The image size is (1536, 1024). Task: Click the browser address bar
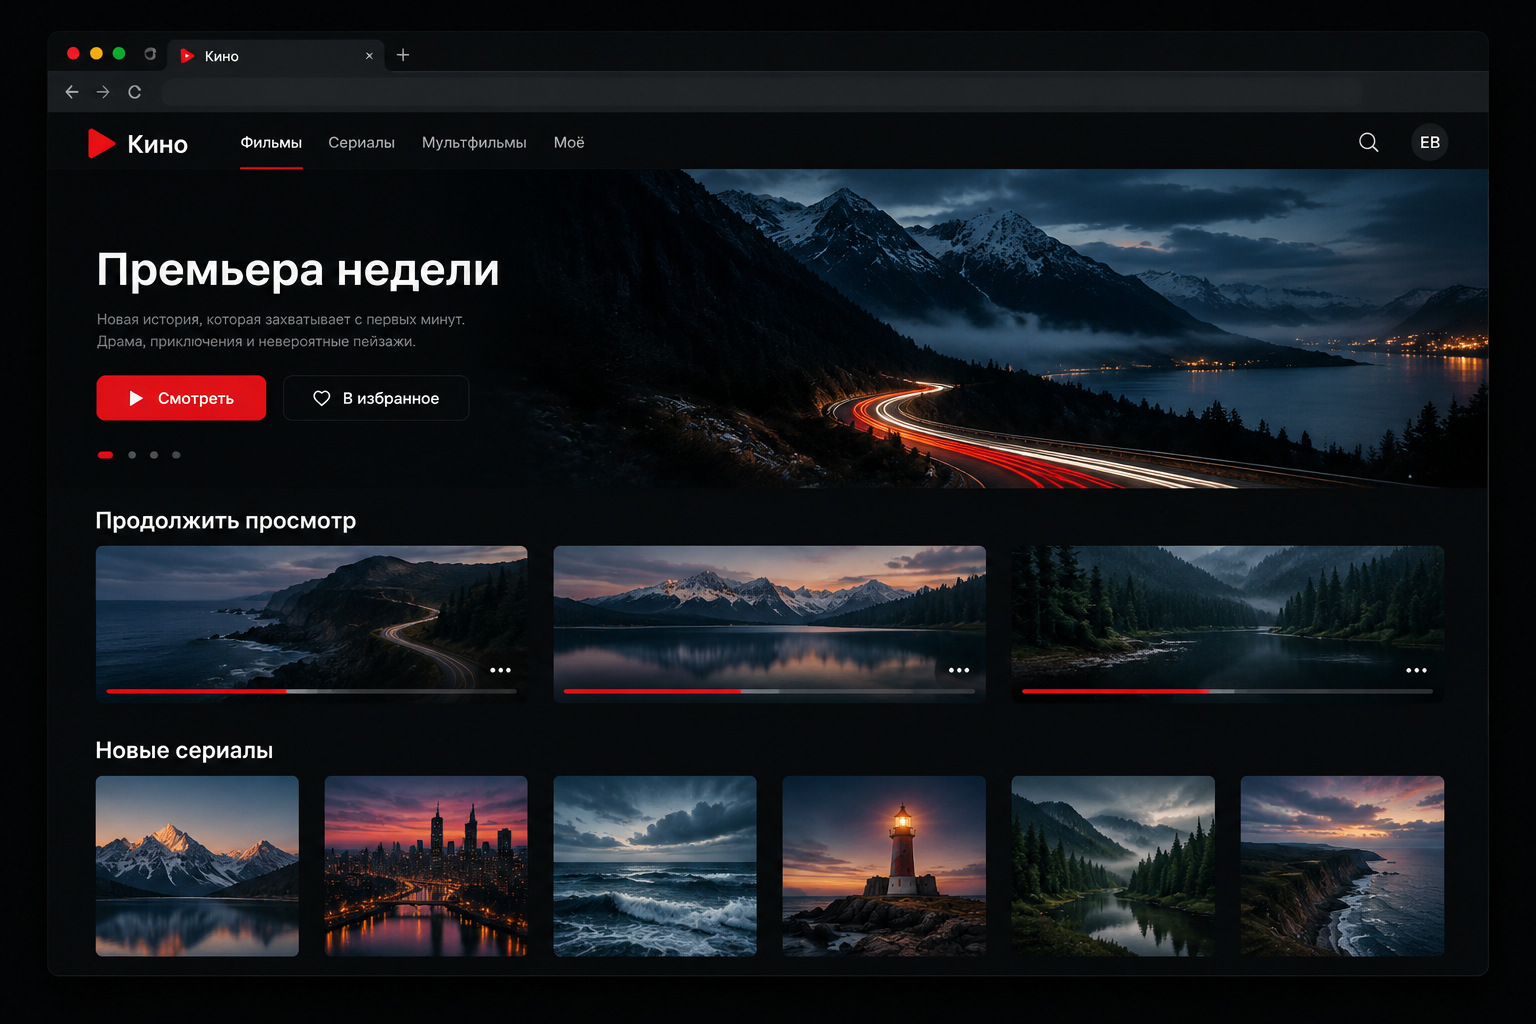(760, 92)
